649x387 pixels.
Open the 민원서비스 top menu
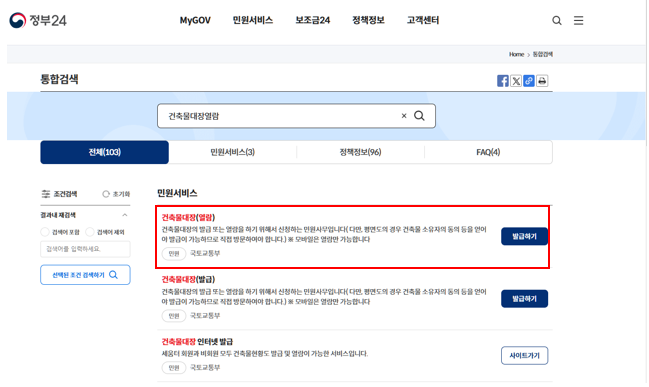(252, 20)
